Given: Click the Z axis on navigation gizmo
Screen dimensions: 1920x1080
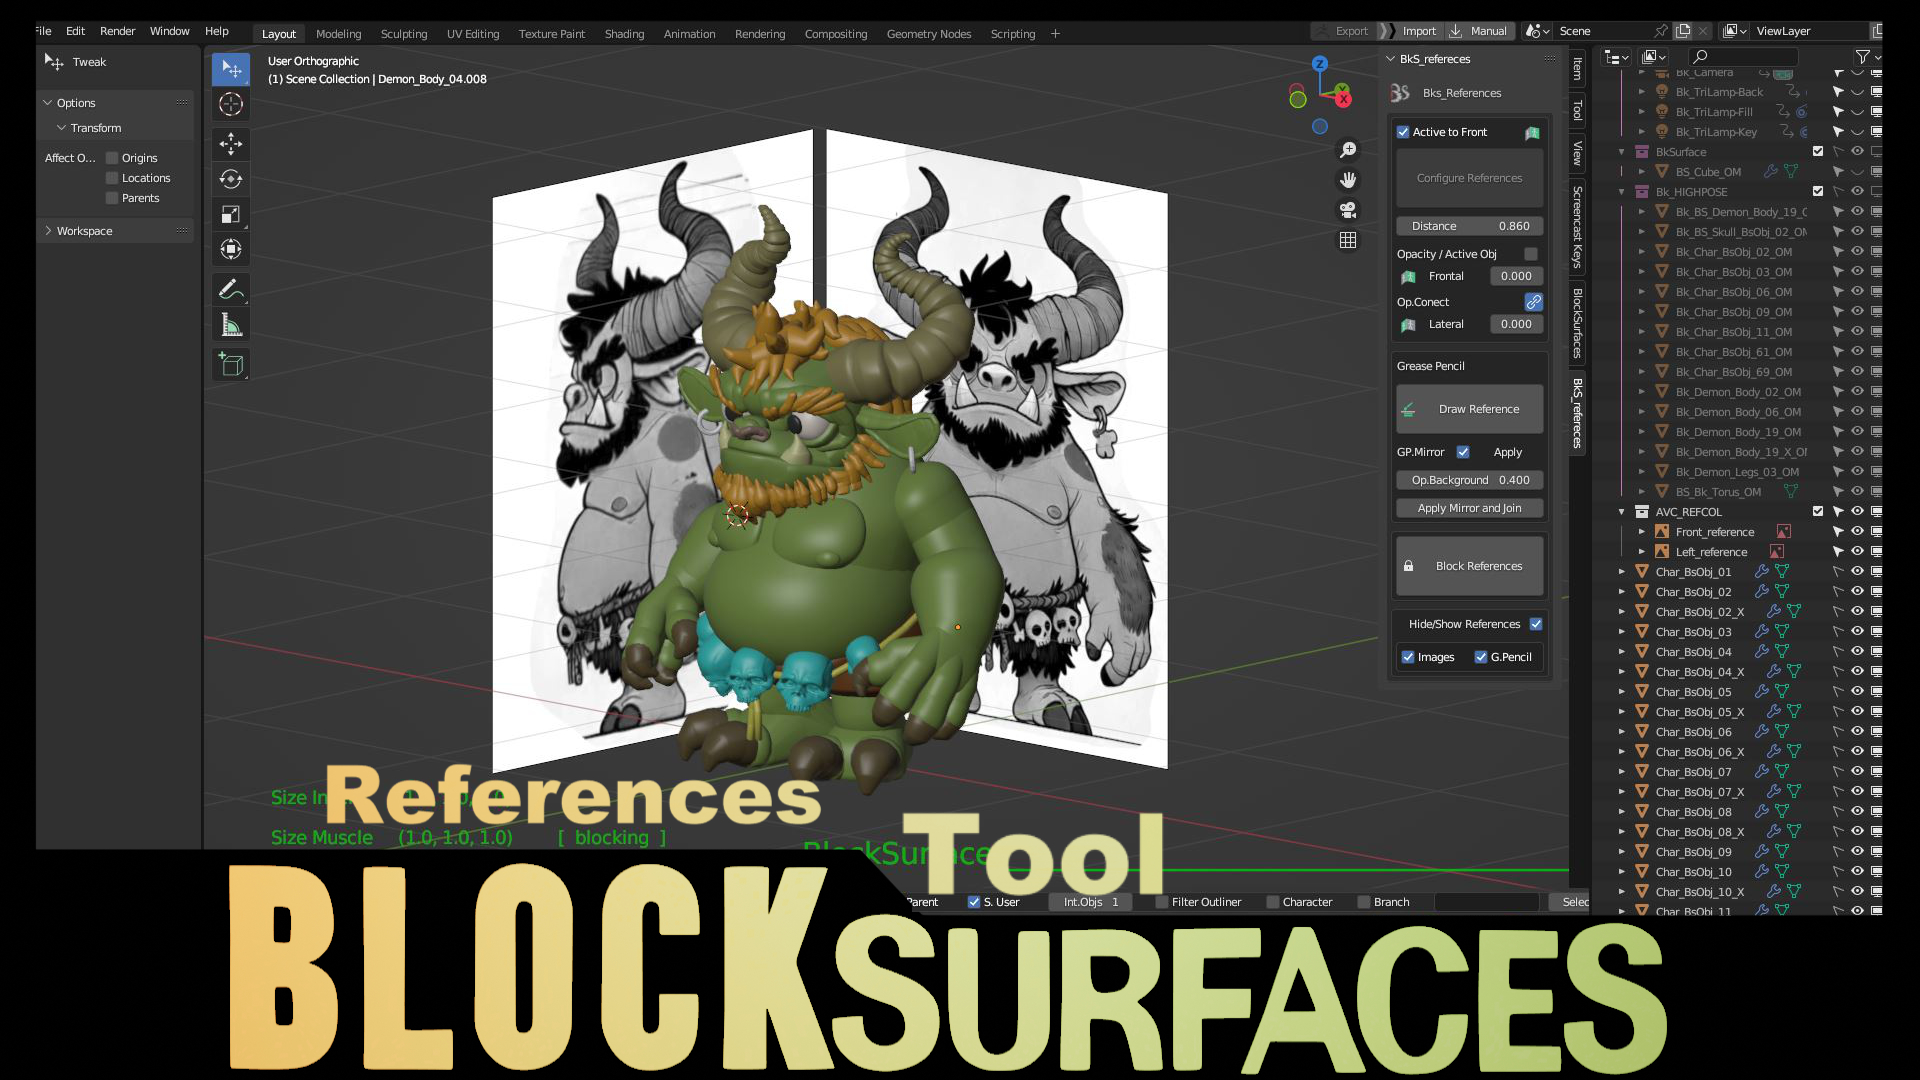Looking at the screenshot, I should tap(1320, 64).
